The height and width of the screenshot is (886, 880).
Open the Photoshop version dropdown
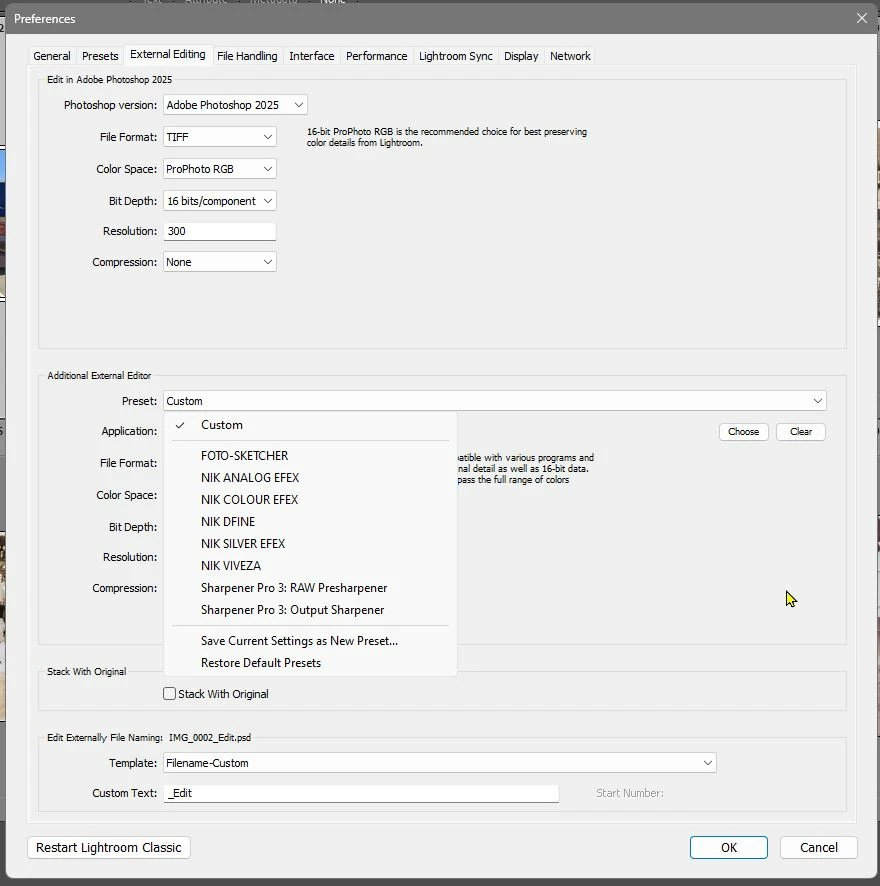235,105
